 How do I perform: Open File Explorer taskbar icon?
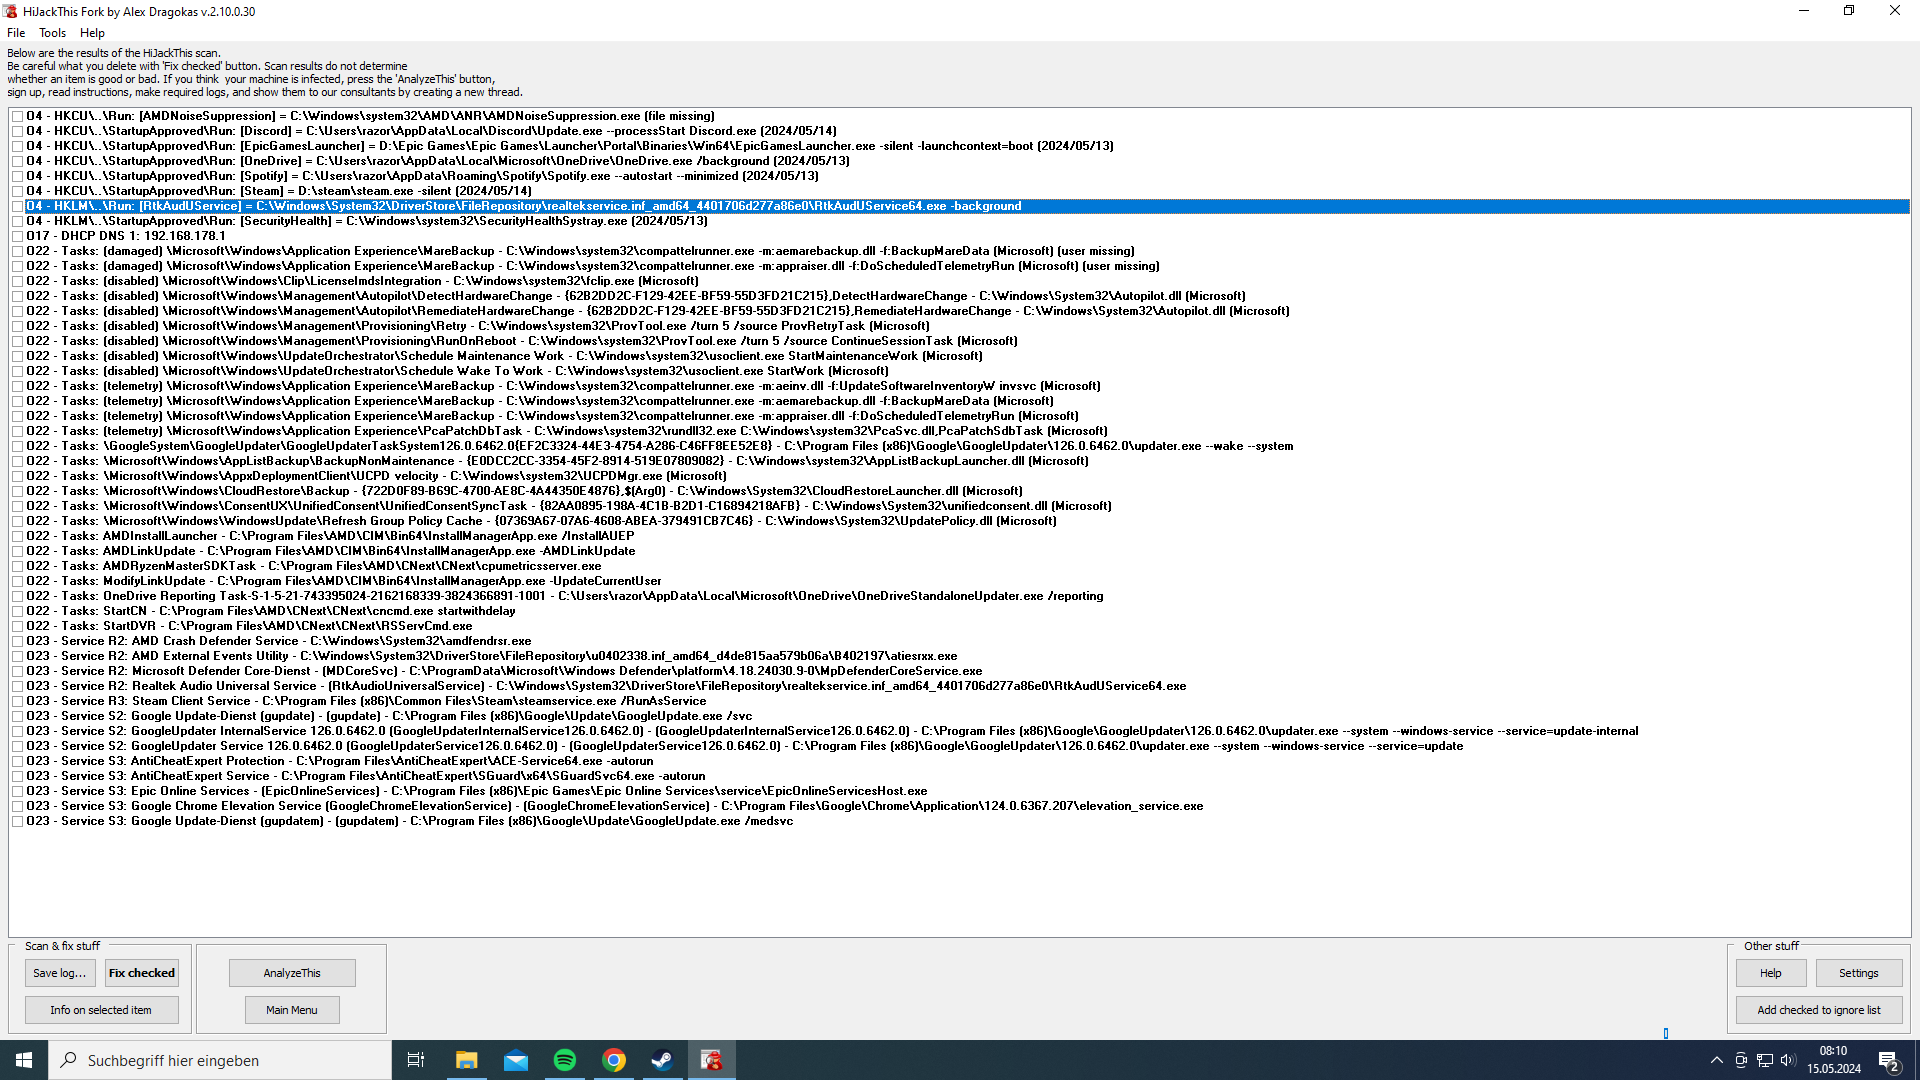click(467, 1060)
